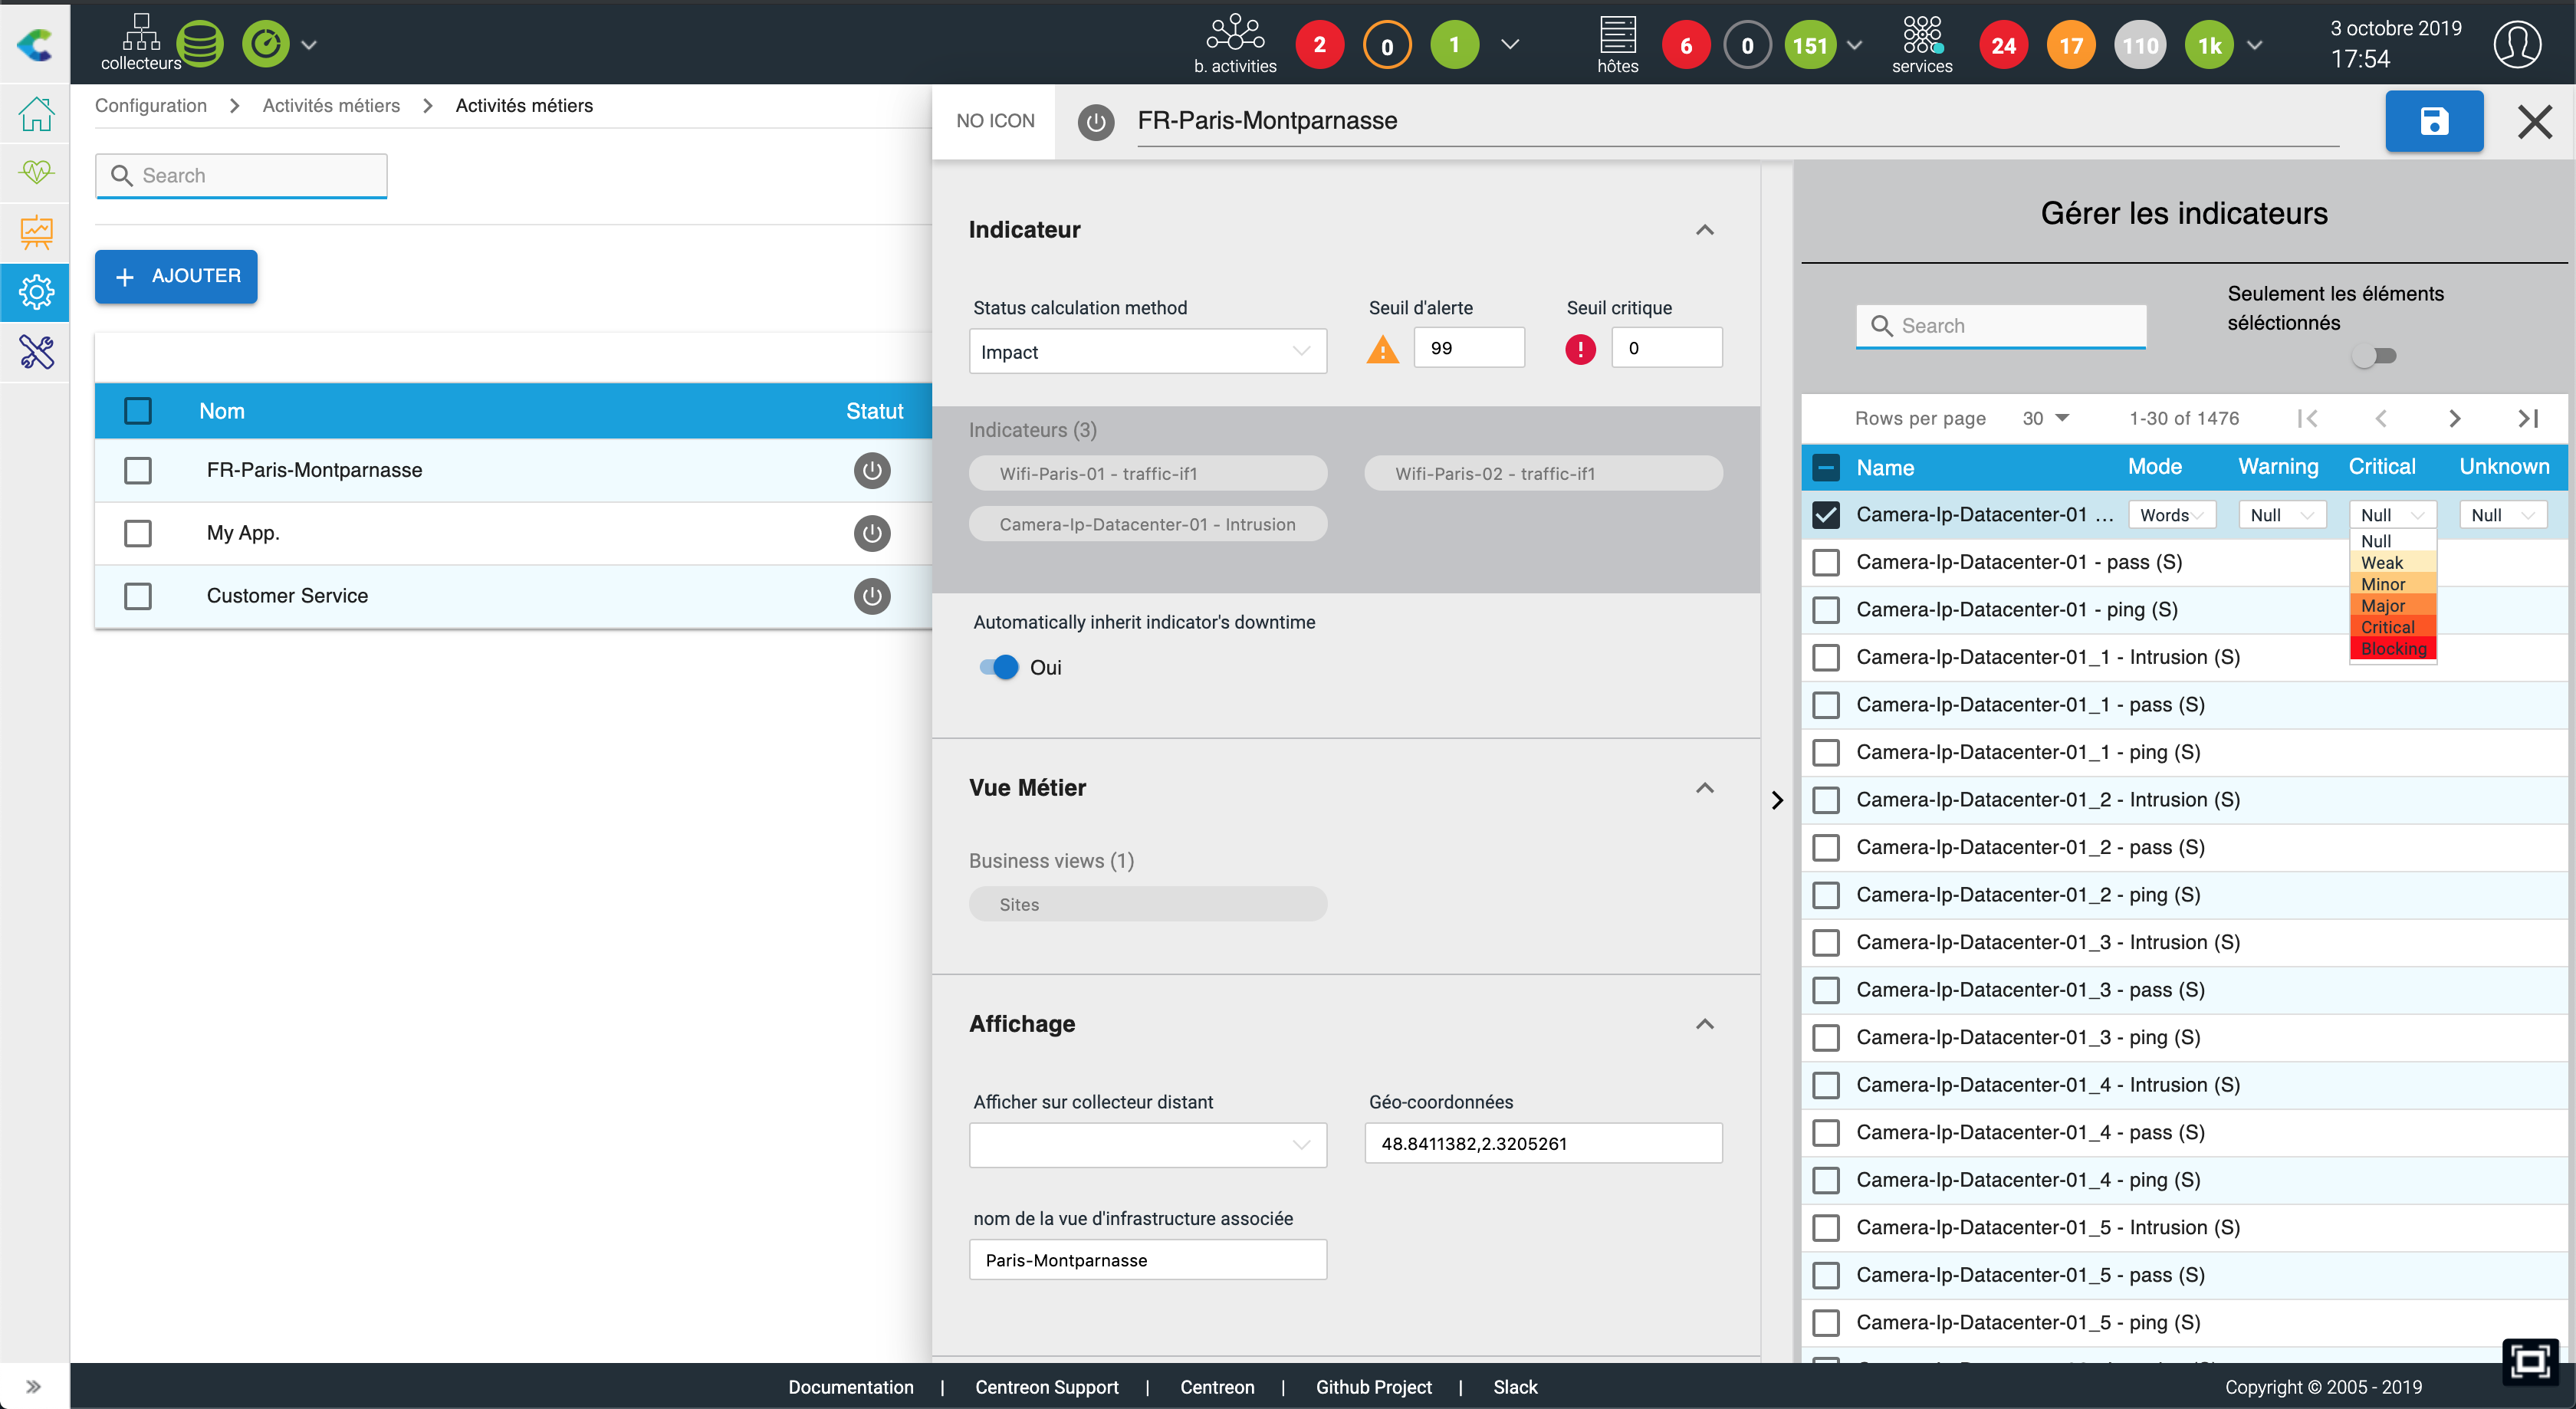Click the fullscreen icon at bottom right
Screen dimensions: 2576x1409
(x=2529, y=1361)
